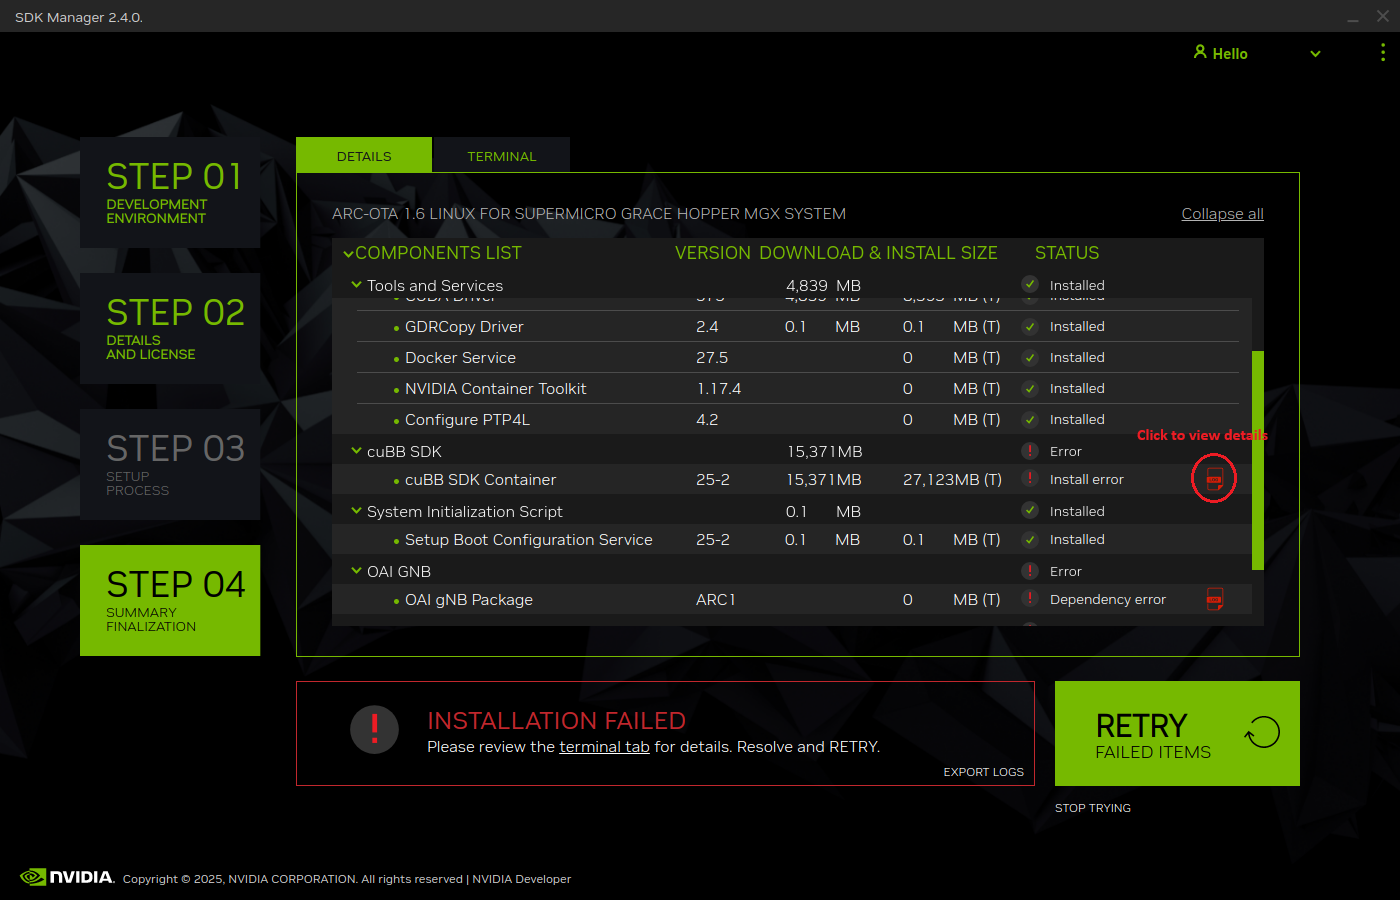Open cuBB SDK Container error log icon

(1214, 479)
